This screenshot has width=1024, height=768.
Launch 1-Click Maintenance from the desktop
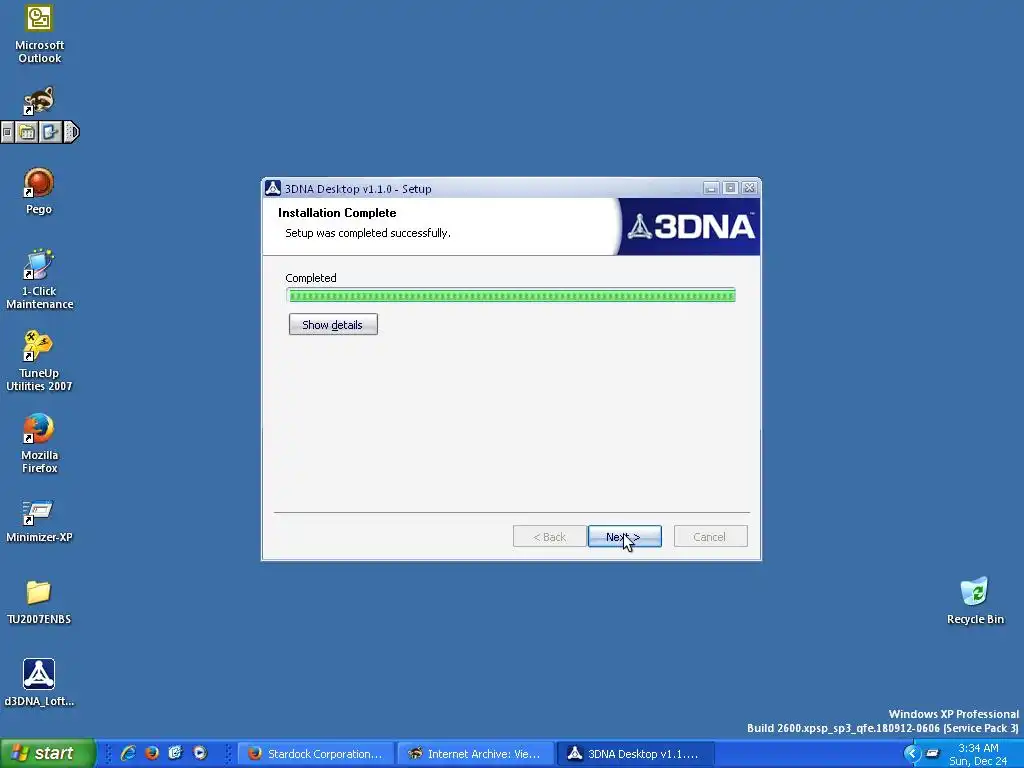pyautogui.click(x=39, y=280)
